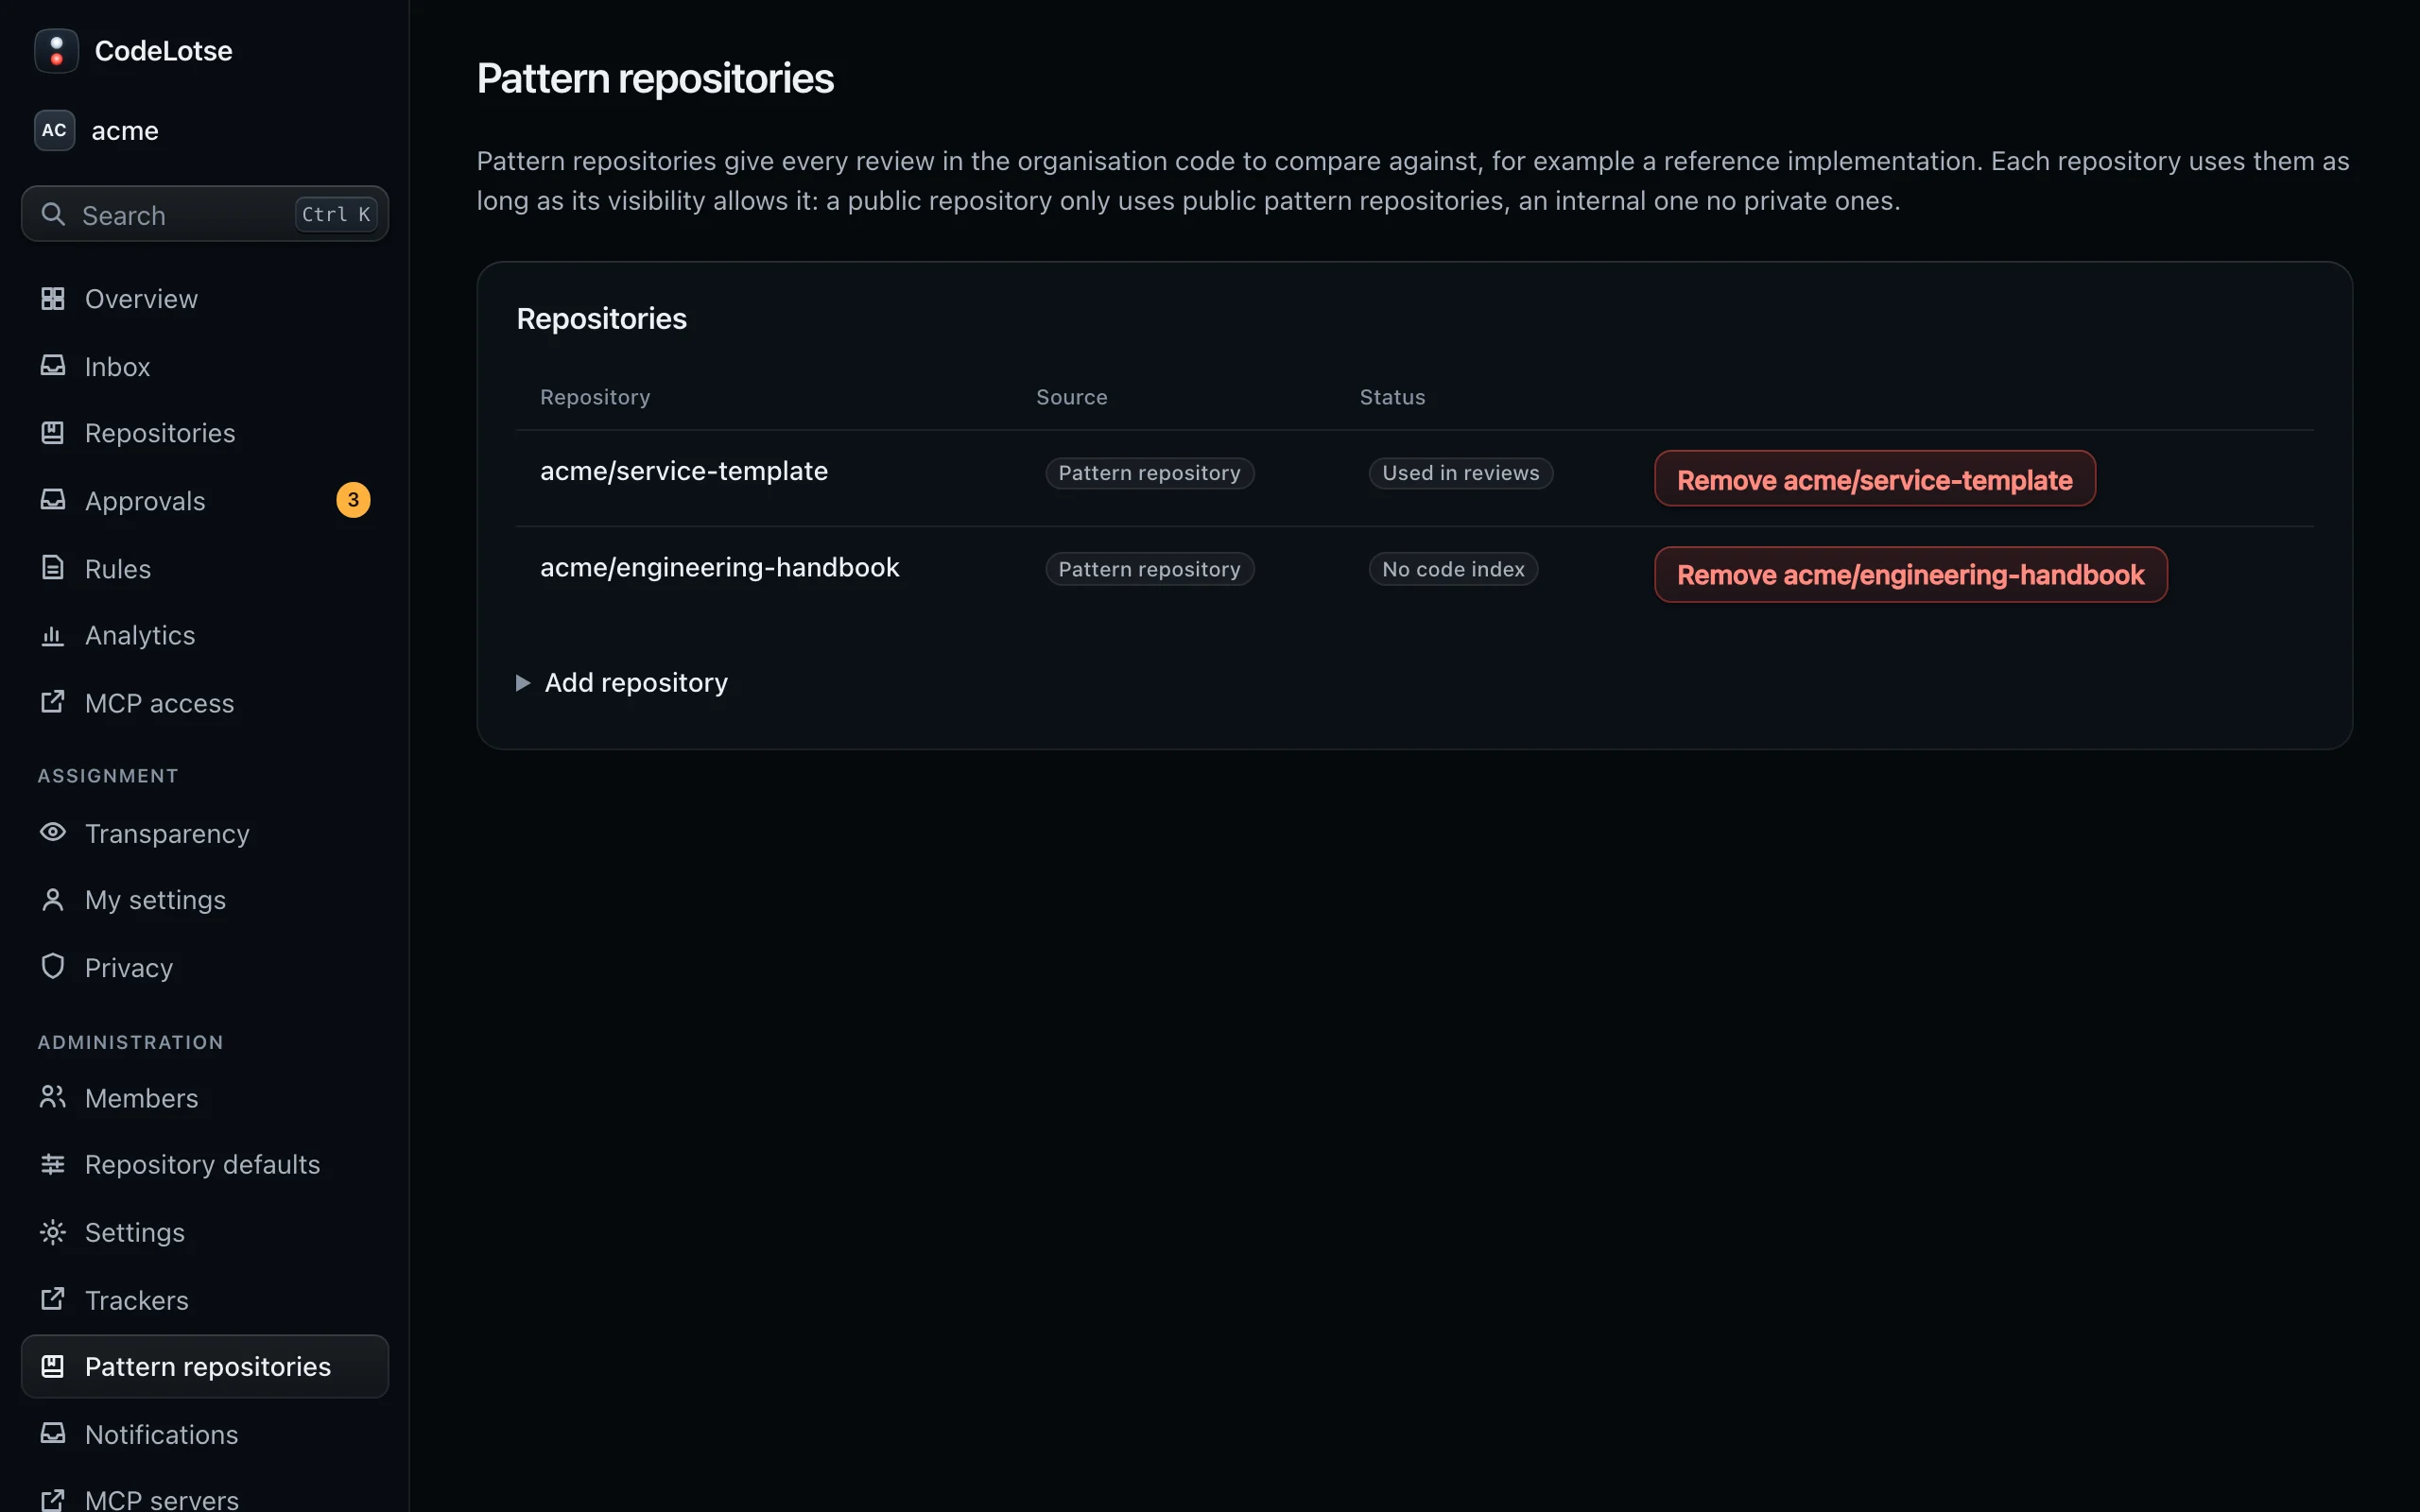Remove acme/service-template repository

[1874, 479]
